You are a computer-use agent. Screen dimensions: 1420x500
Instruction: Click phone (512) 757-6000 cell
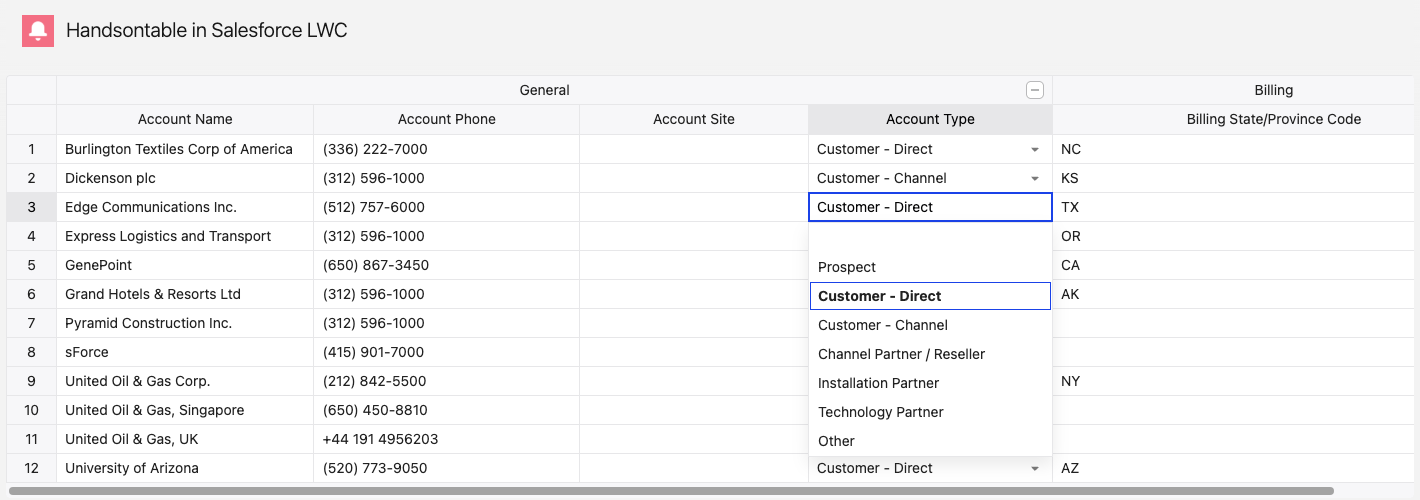coord(447,207)
